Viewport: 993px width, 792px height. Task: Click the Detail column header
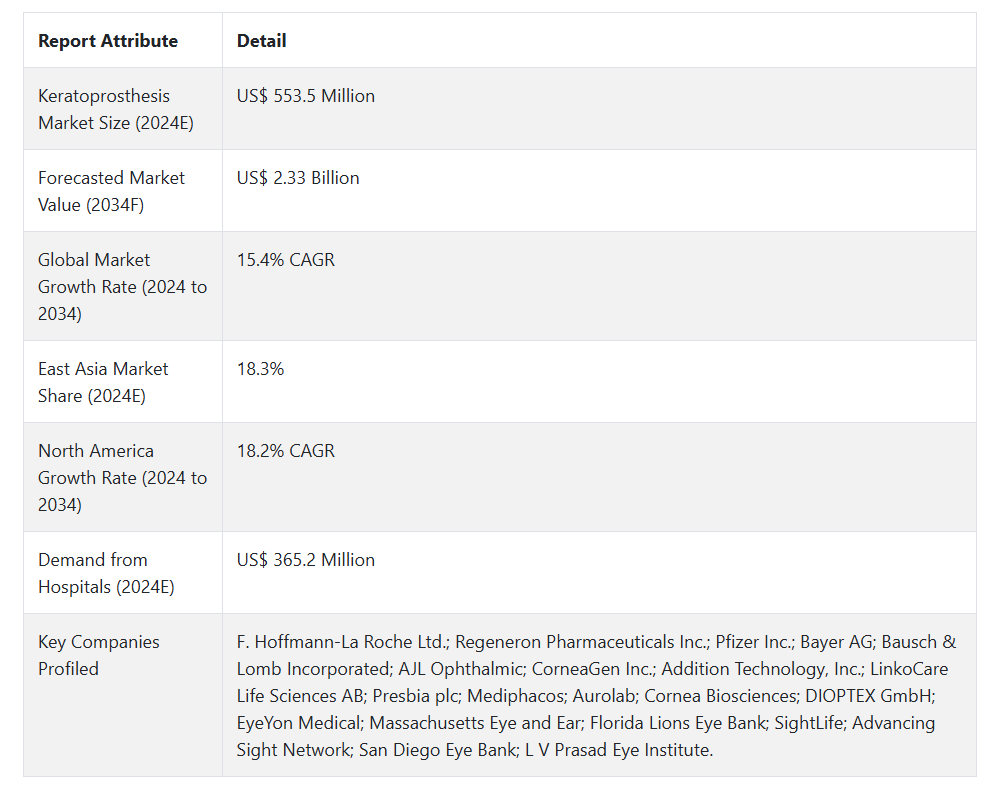262,41
